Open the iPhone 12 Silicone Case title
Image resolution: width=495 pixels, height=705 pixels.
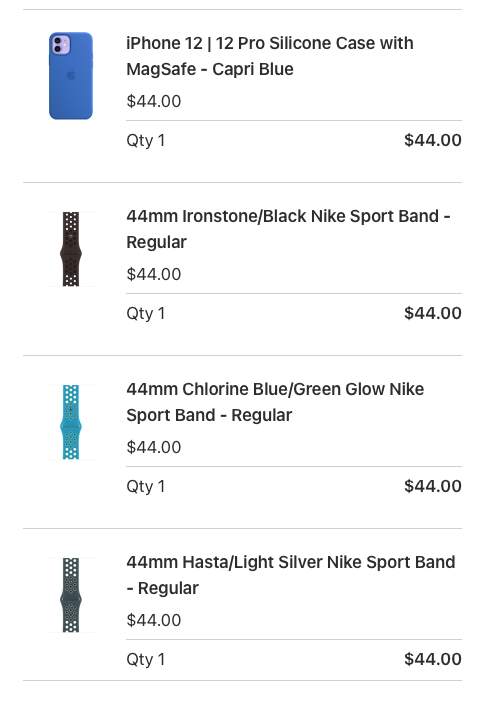[x=270, y=56]
